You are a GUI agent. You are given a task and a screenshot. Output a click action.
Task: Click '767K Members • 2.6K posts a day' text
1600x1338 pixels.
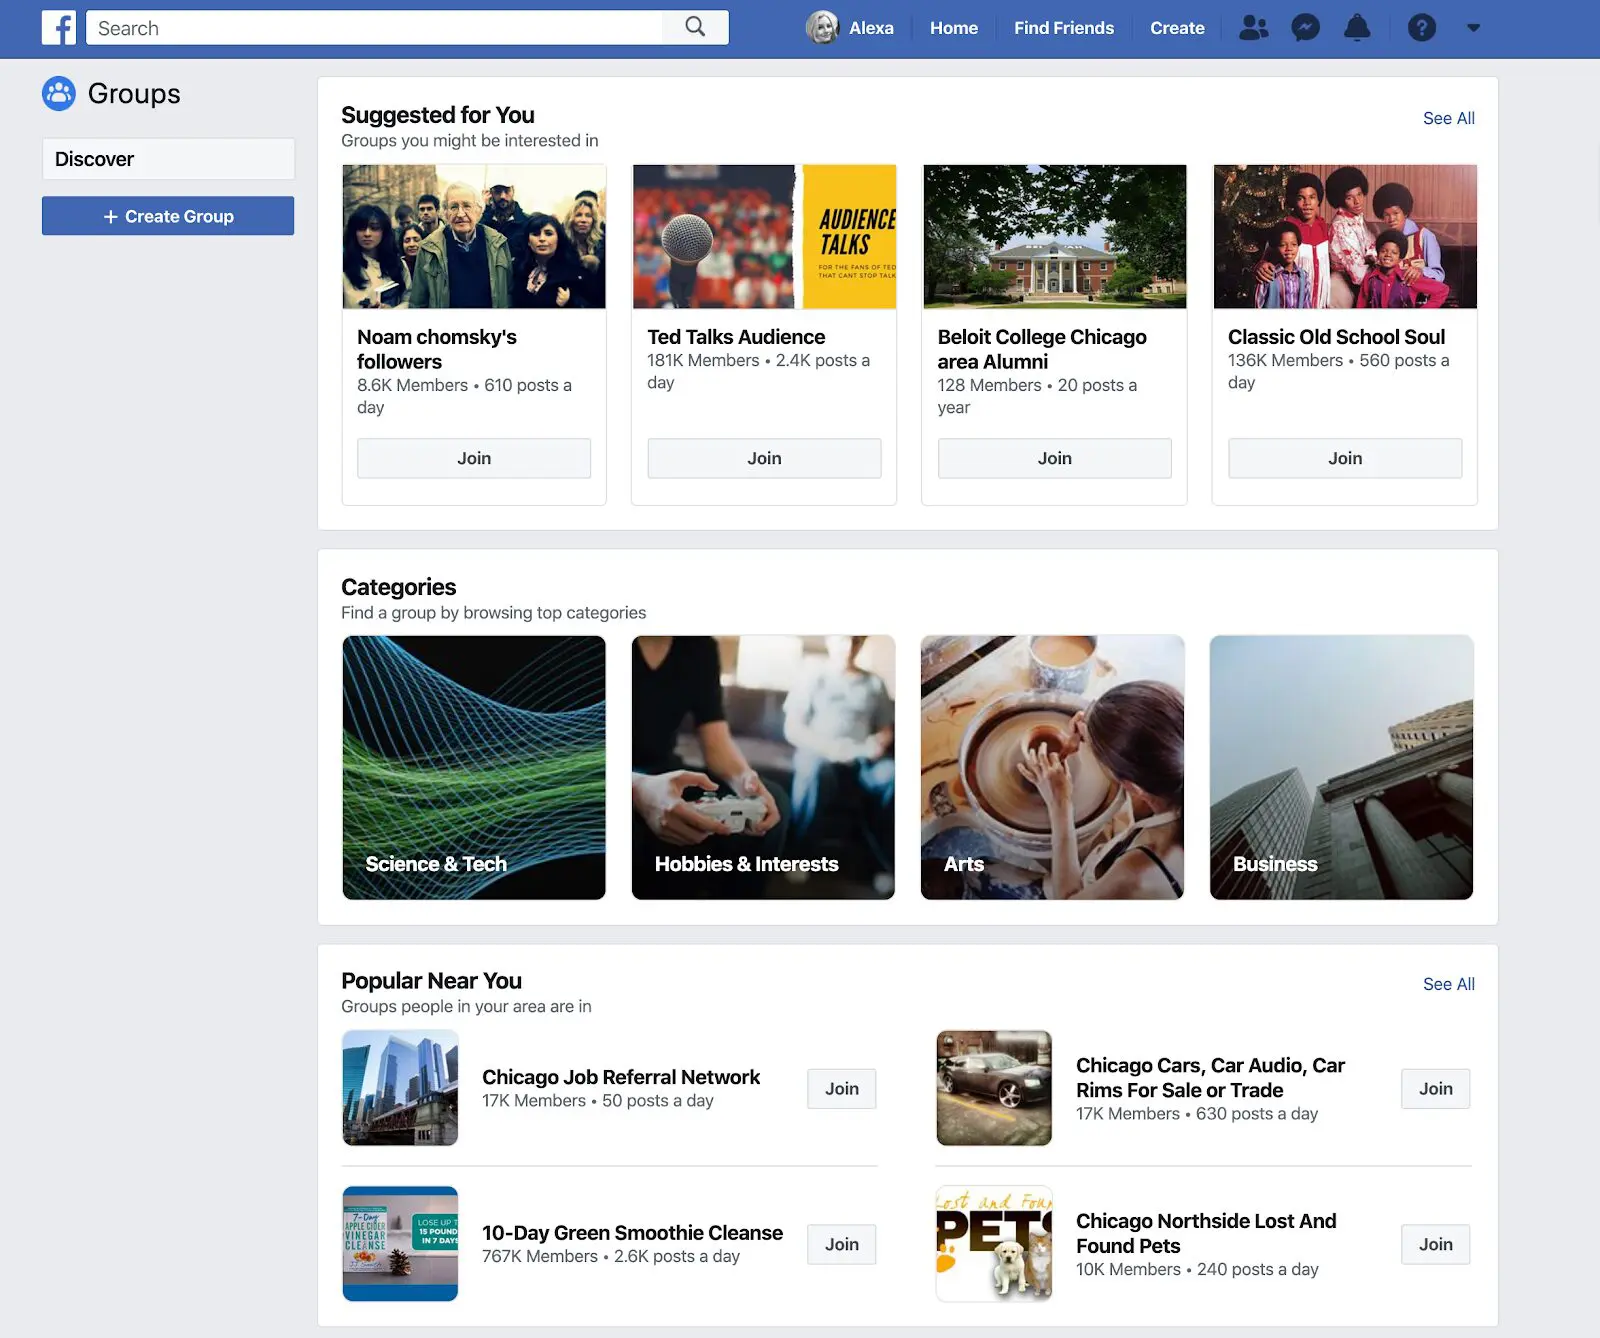611,1257
